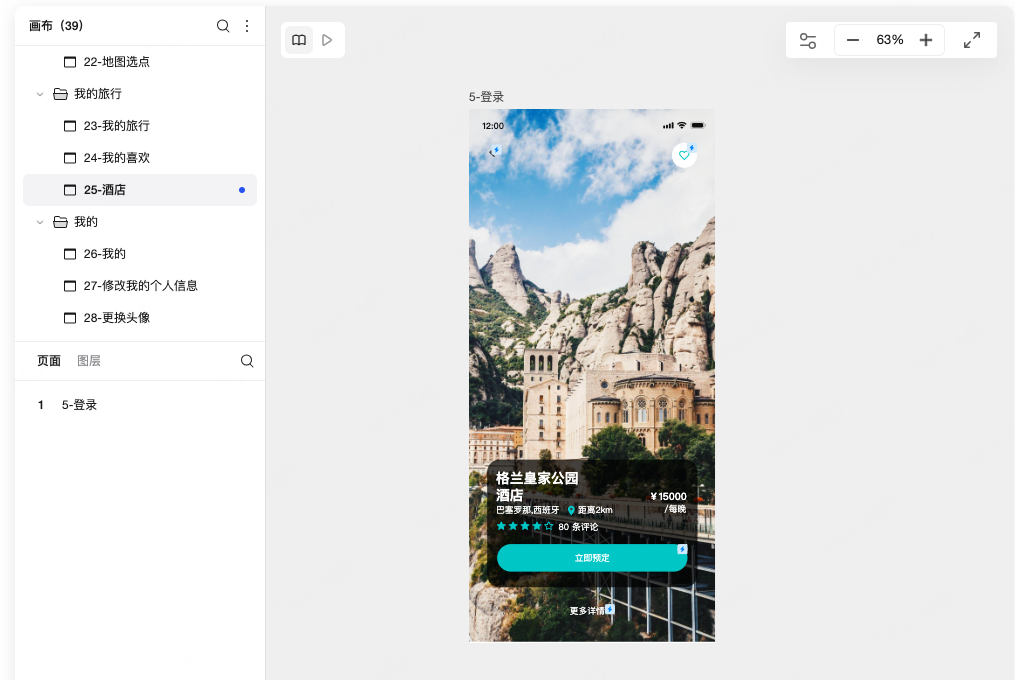Tap the back arrow in the mockup
Image resolution: width=1015 pixels, height=680 pixels.
click(x=493, y=153)
